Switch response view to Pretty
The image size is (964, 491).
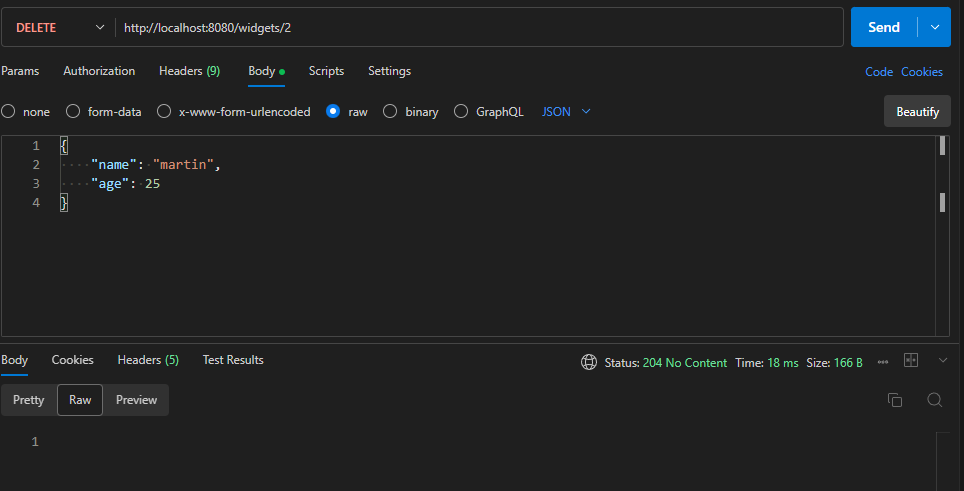pos(28,400)
